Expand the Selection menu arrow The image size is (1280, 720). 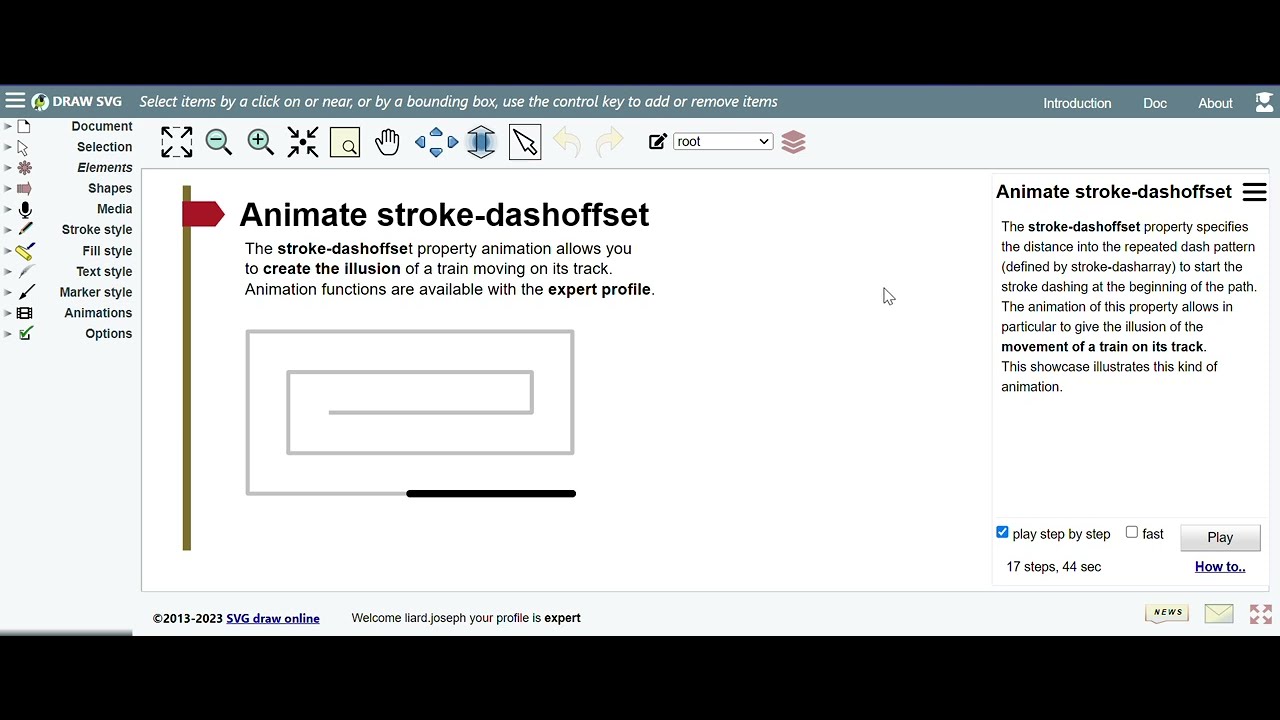(8, 147)
